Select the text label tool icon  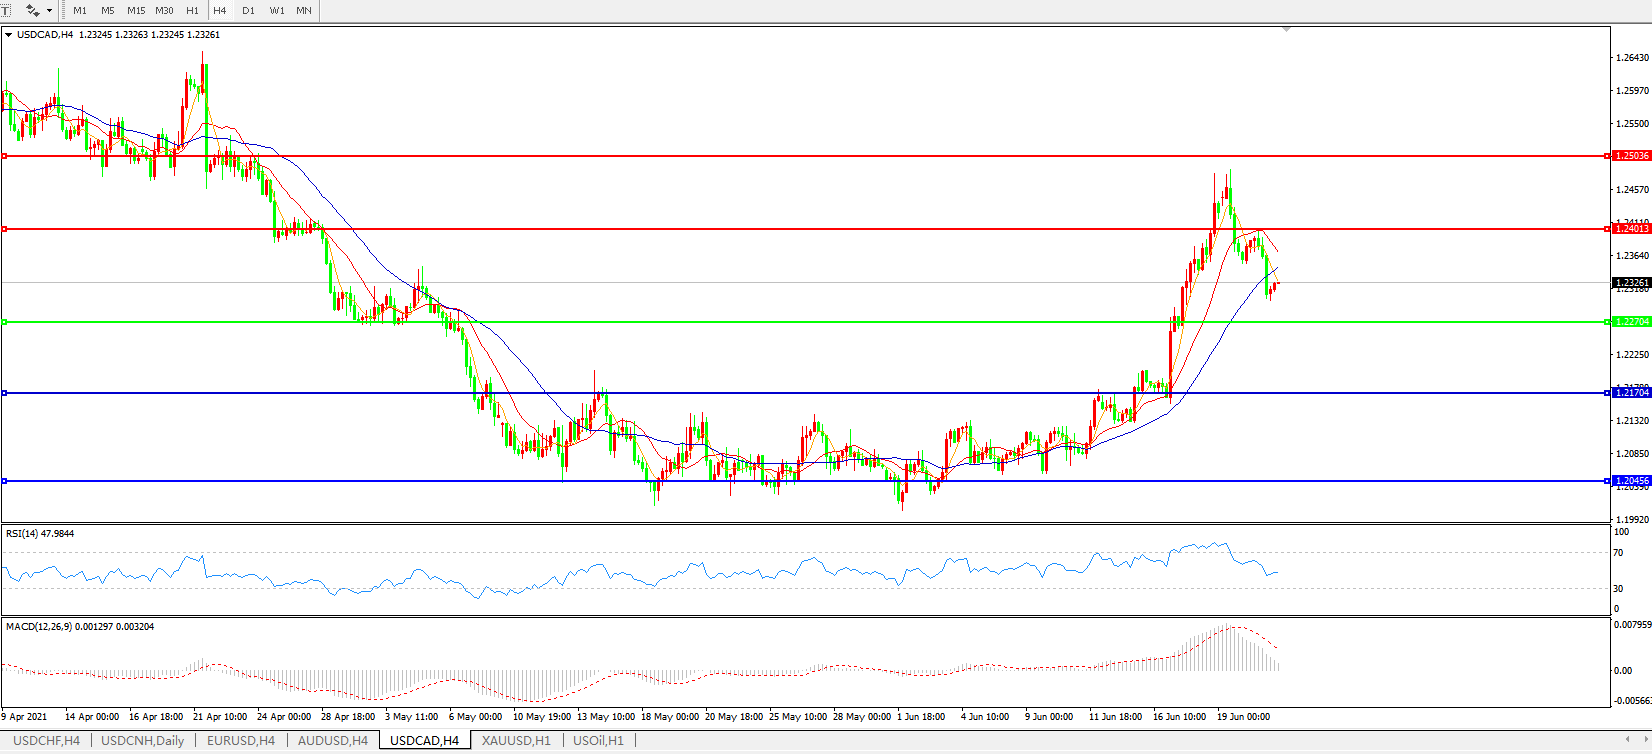click(5, 10)
